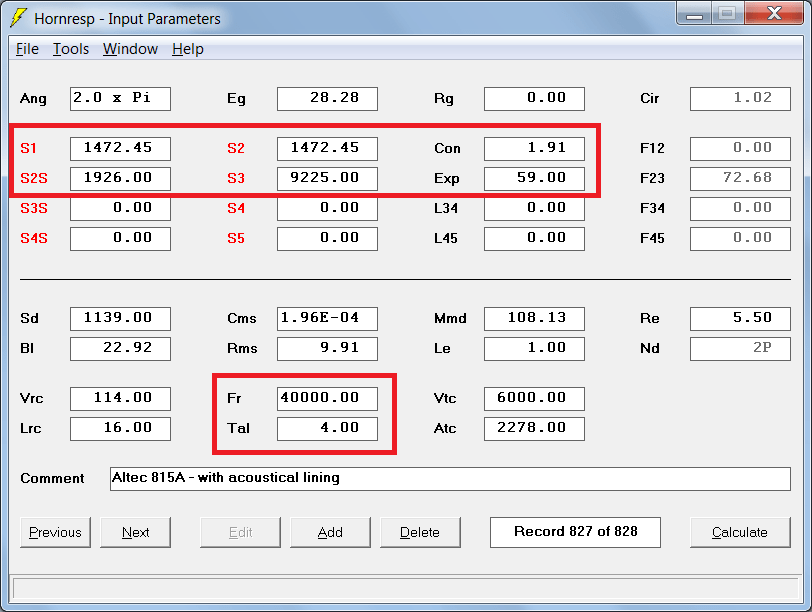Click the L45 input field
Screen dimensions: 812x612
(534, 239)
